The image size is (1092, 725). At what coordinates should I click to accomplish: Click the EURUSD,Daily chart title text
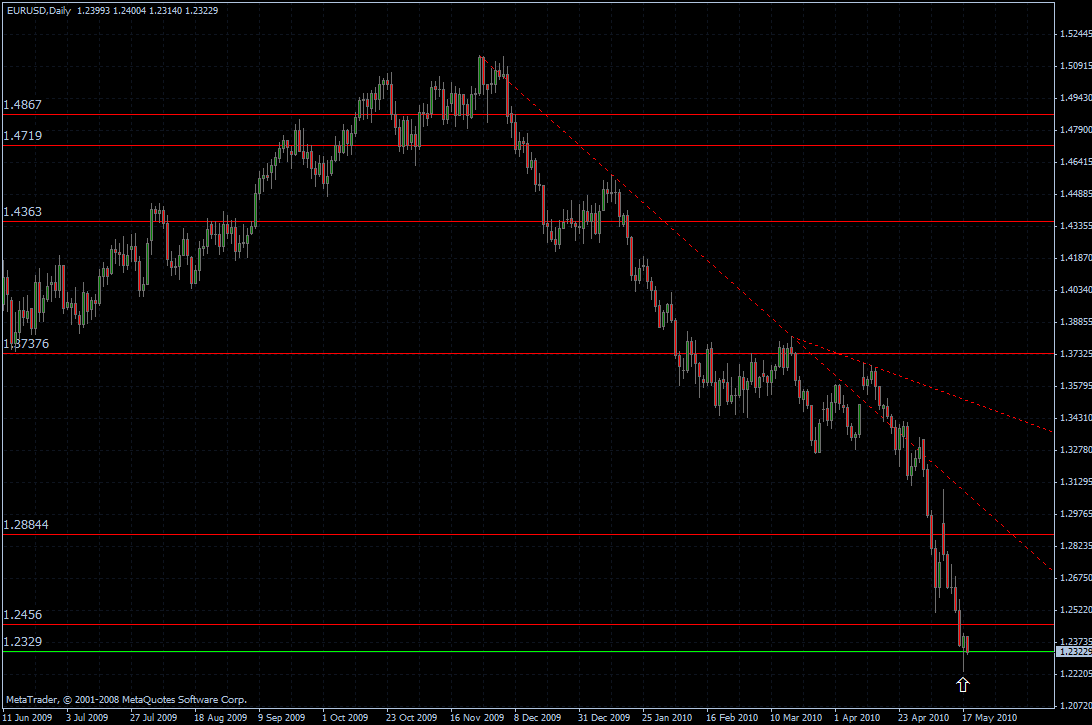tap(39, 10)
